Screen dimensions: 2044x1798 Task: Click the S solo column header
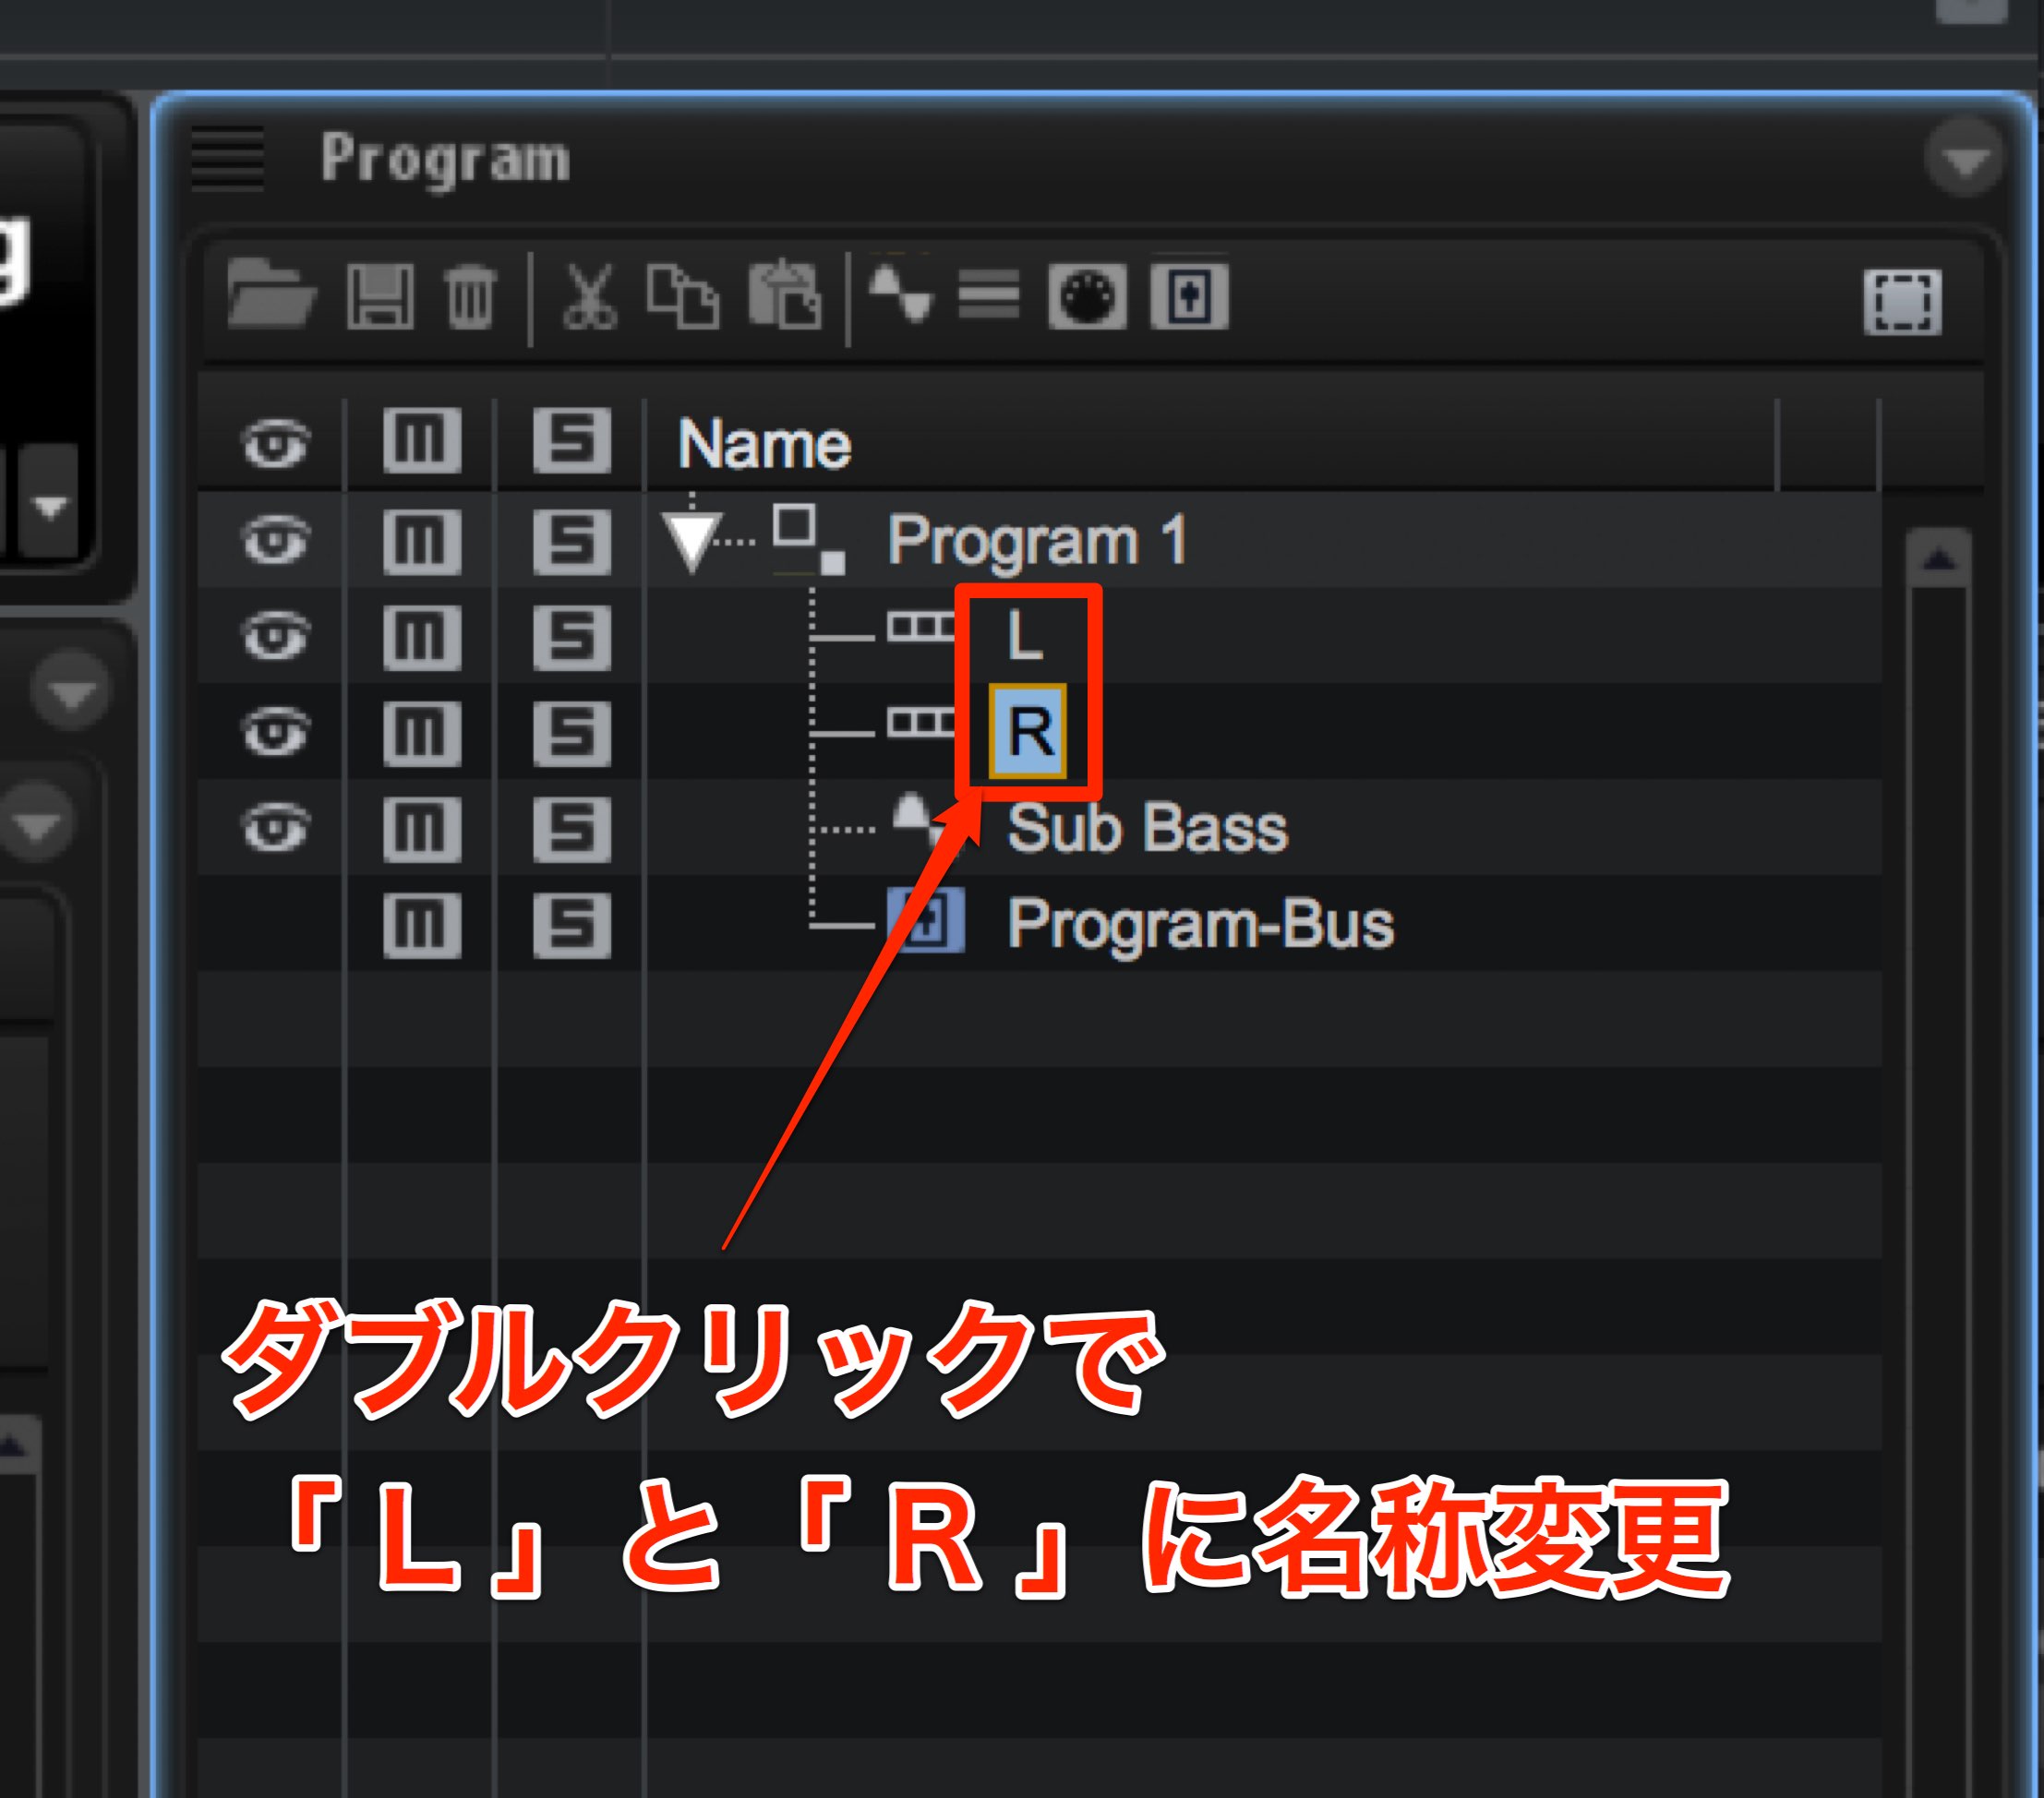tap(571, 440)
